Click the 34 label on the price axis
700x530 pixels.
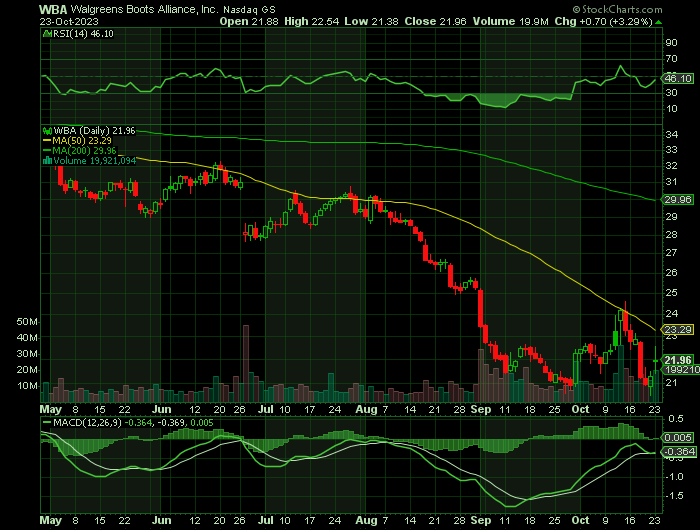pos(671,134)
